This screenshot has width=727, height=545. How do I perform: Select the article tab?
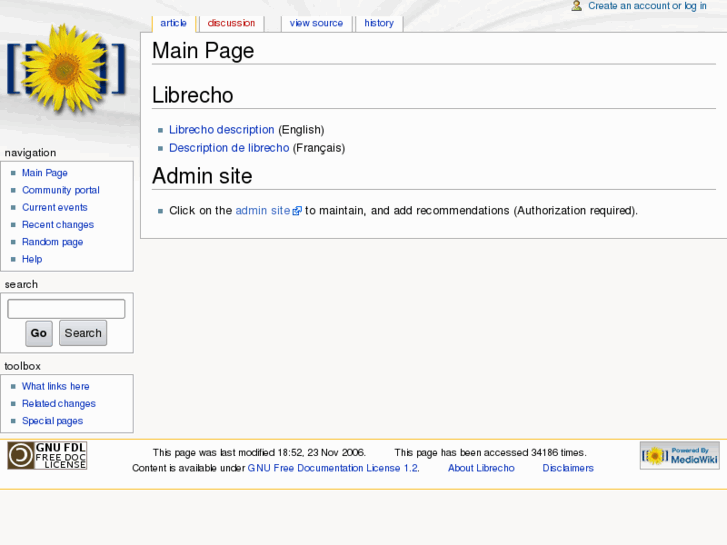tap(173, 23)
